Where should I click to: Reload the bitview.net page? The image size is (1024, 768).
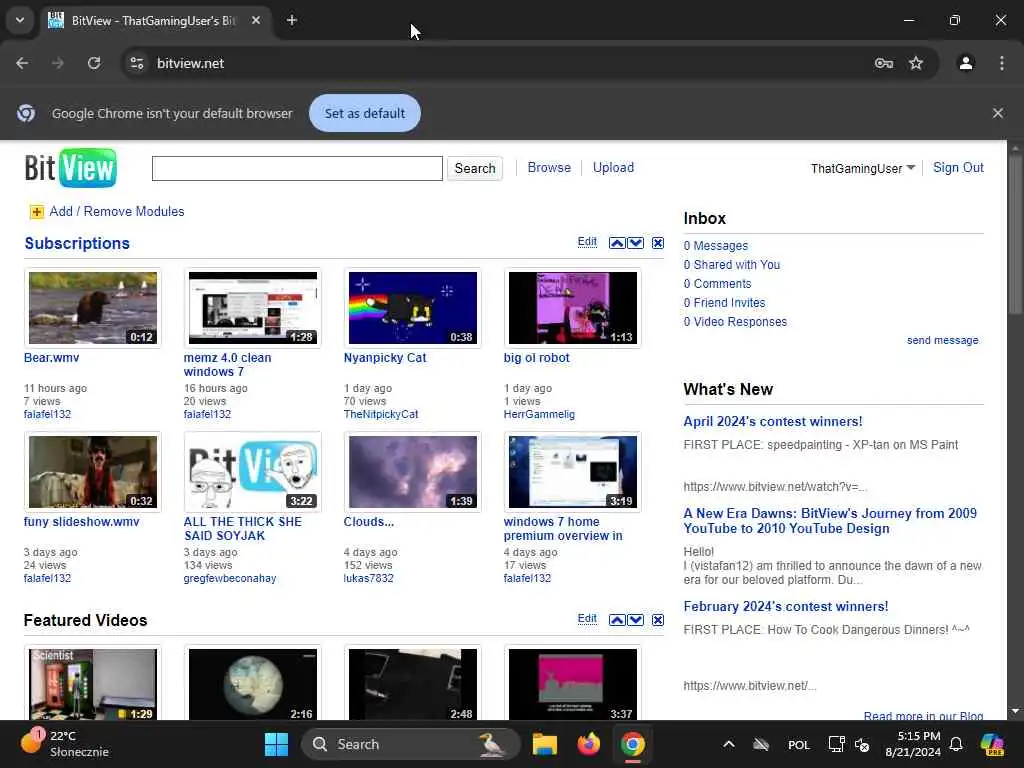click(x=94, y=63)
